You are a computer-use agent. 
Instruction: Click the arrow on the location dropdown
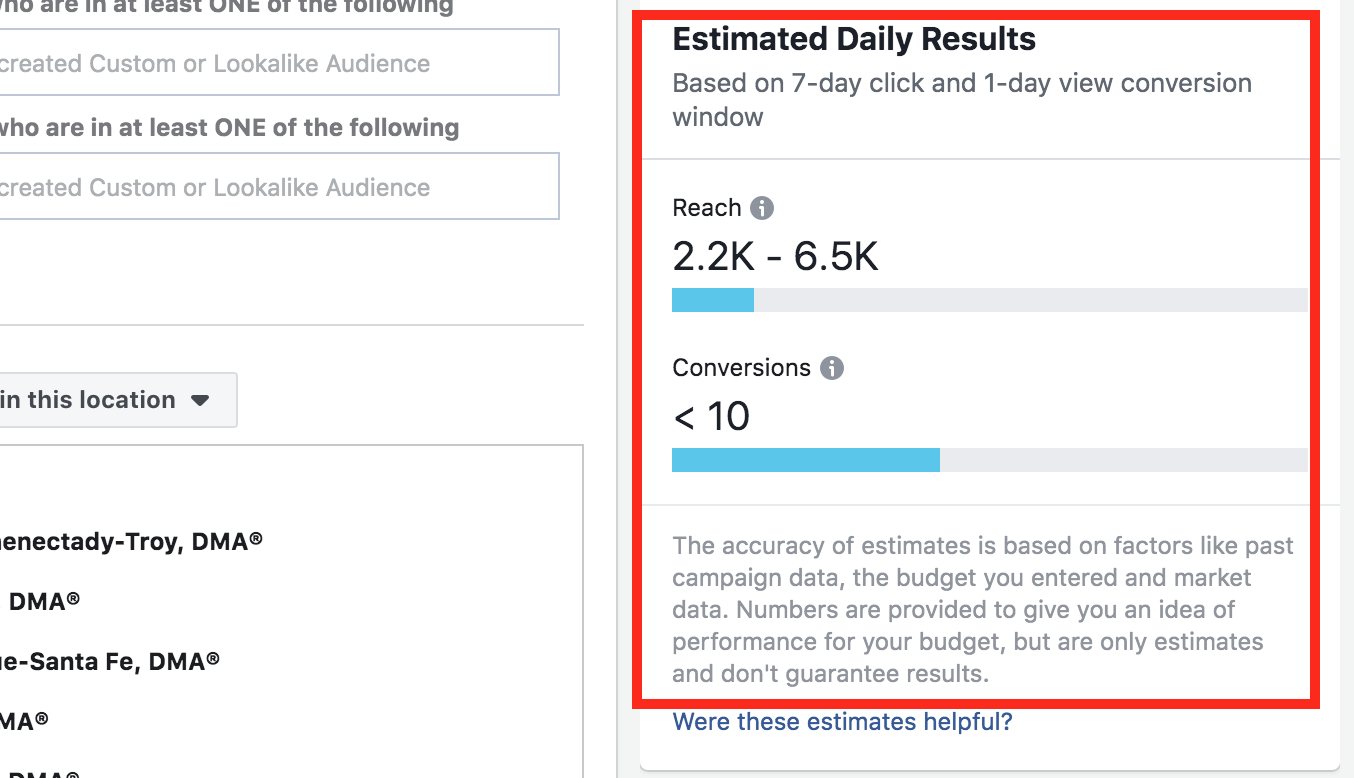[x=200, y=400]
